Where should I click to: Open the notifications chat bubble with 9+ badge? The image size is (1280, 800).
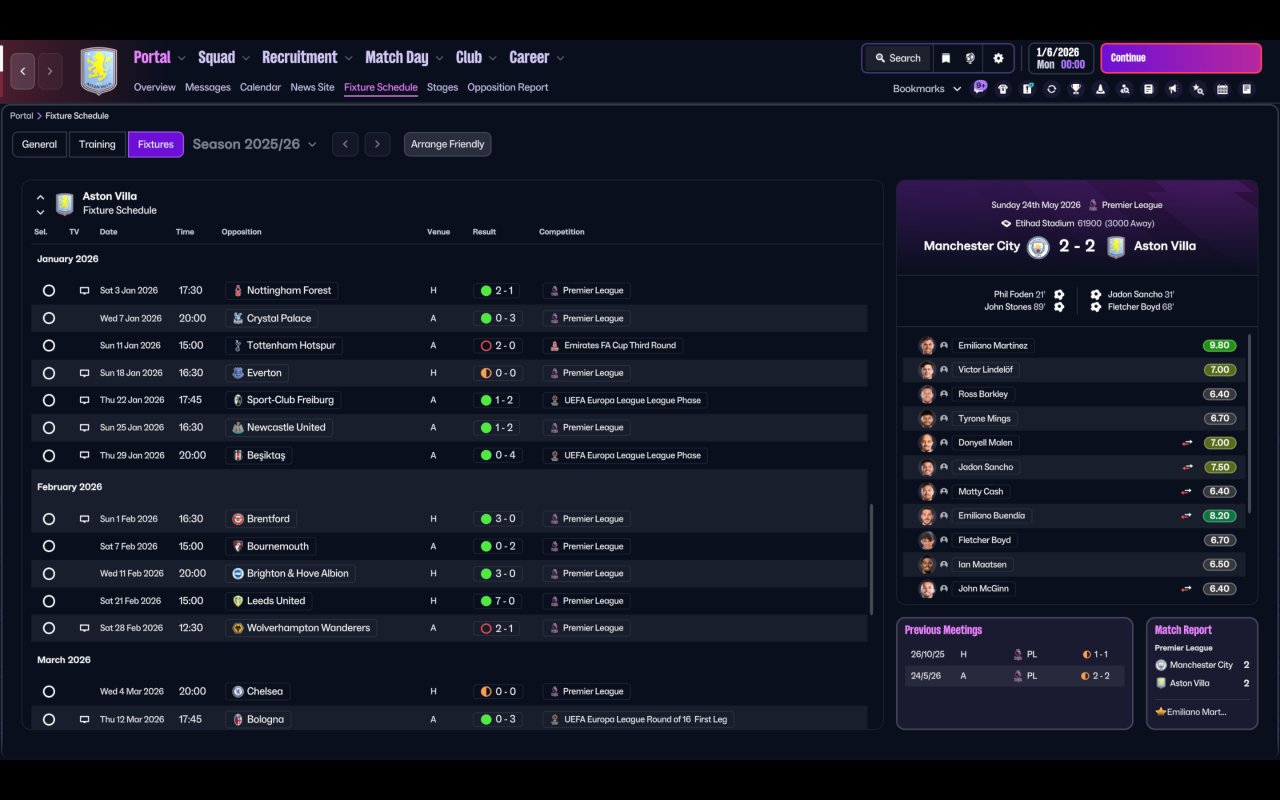pyautogui.click(x=980, y=87)
